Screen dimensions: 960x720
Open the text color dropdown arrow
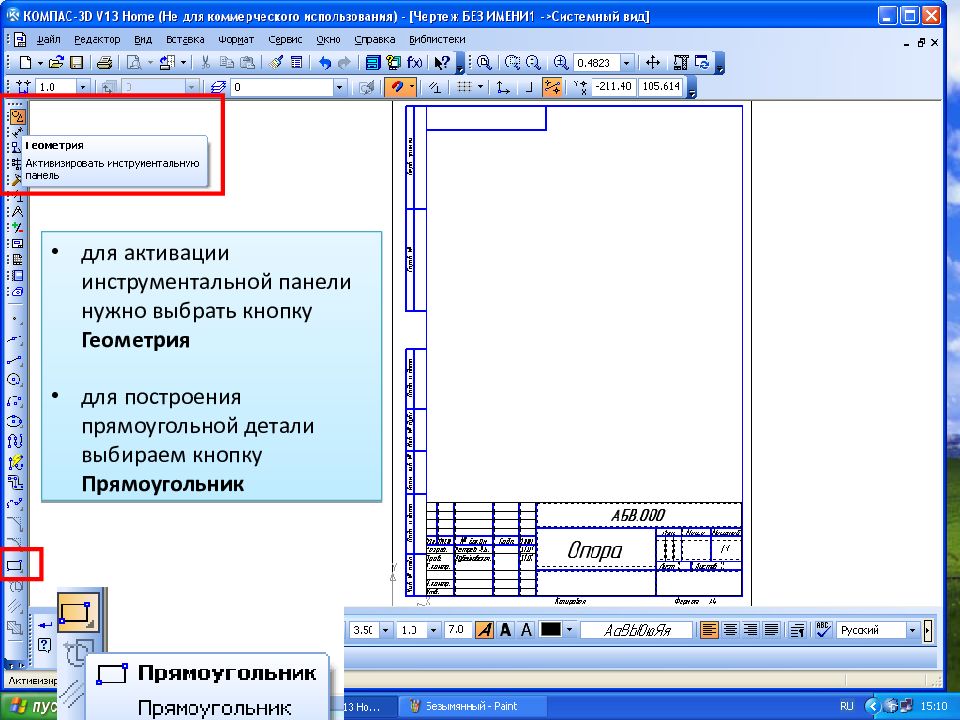(x=569, y=629)
